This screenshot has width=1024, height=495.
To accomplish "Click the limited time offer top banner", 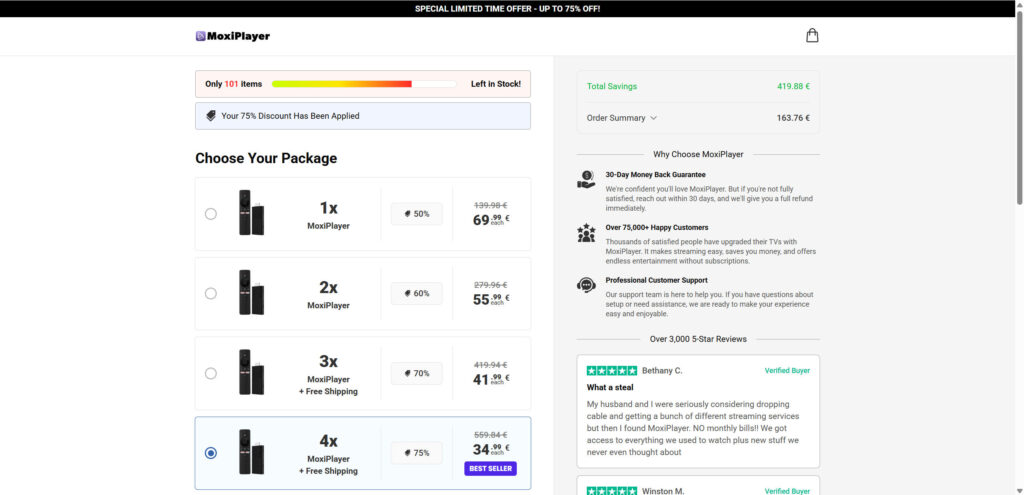I will point(512,9).
